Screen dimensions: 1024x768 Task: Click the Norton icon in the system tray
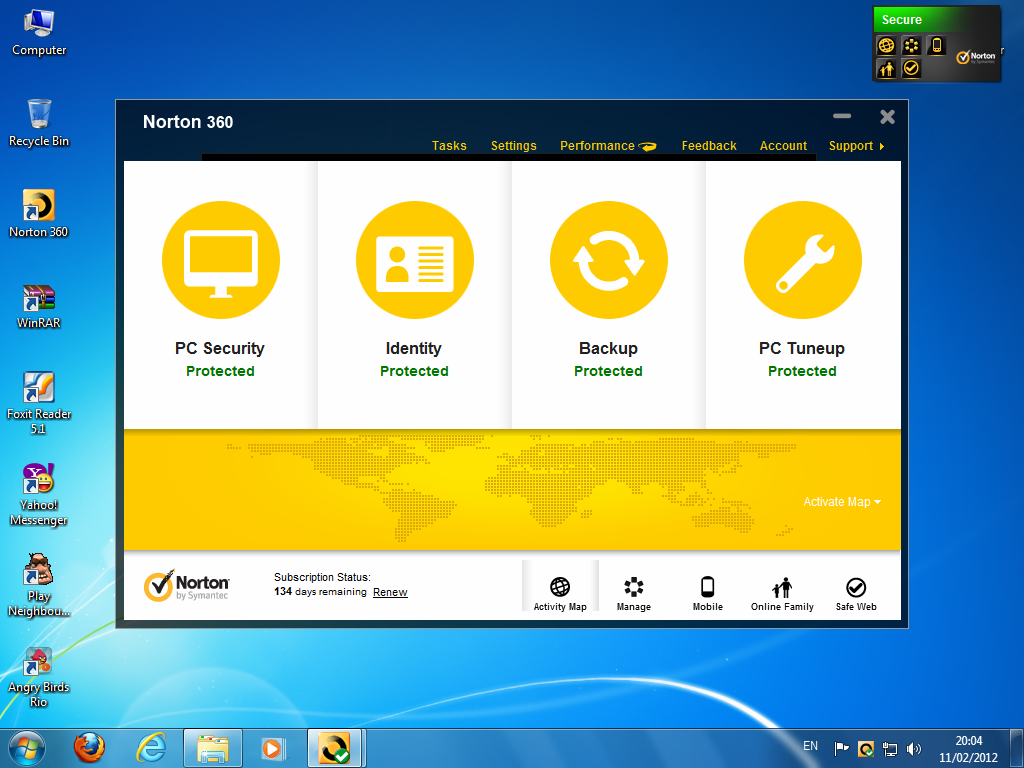point(866,748)
